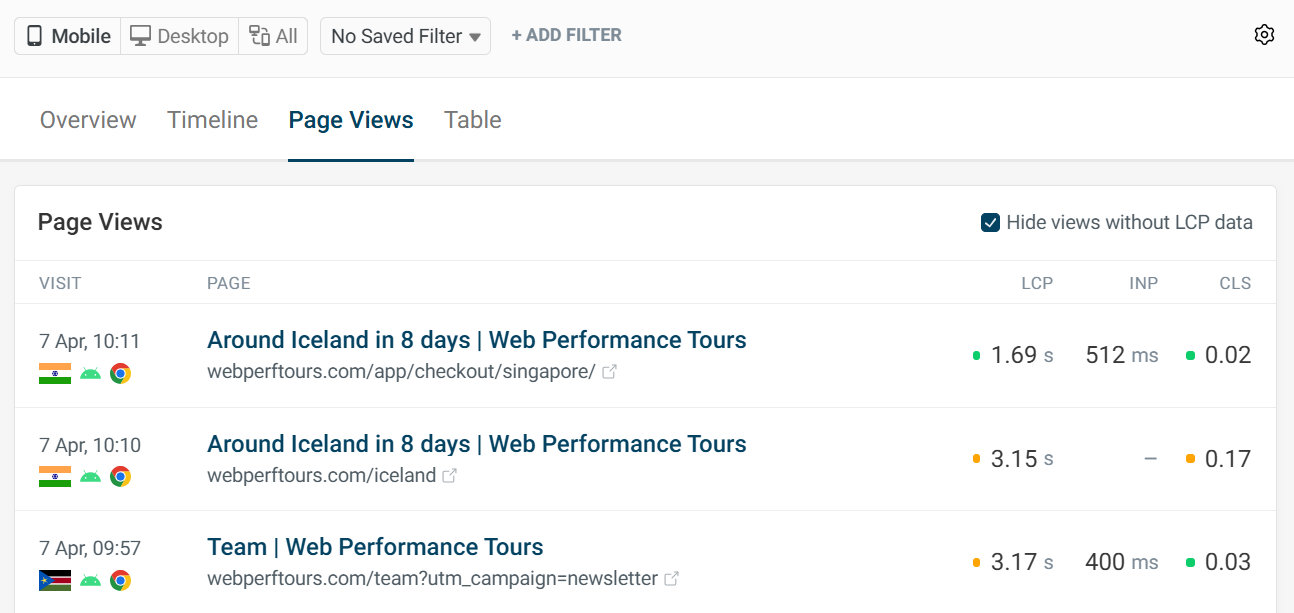Switch the device filter to Desktop
1294x613 pixels.
point(178,35)
